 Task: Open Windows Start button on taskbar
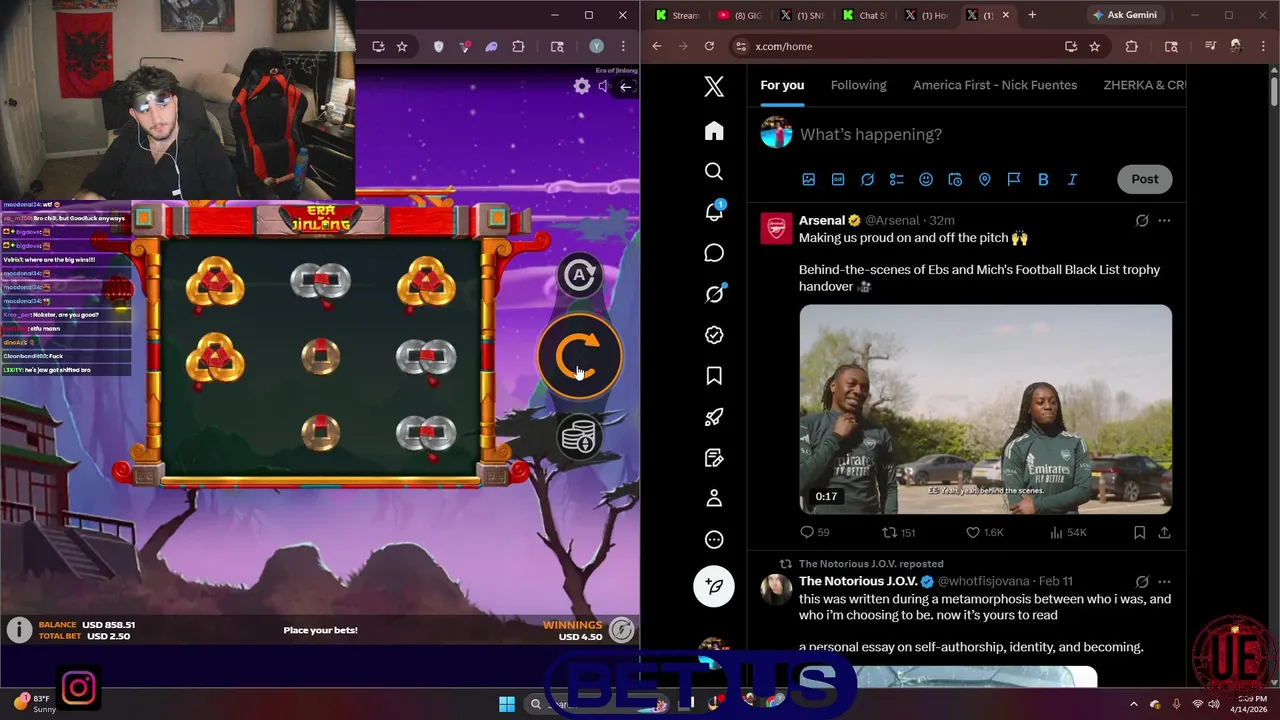507,704
